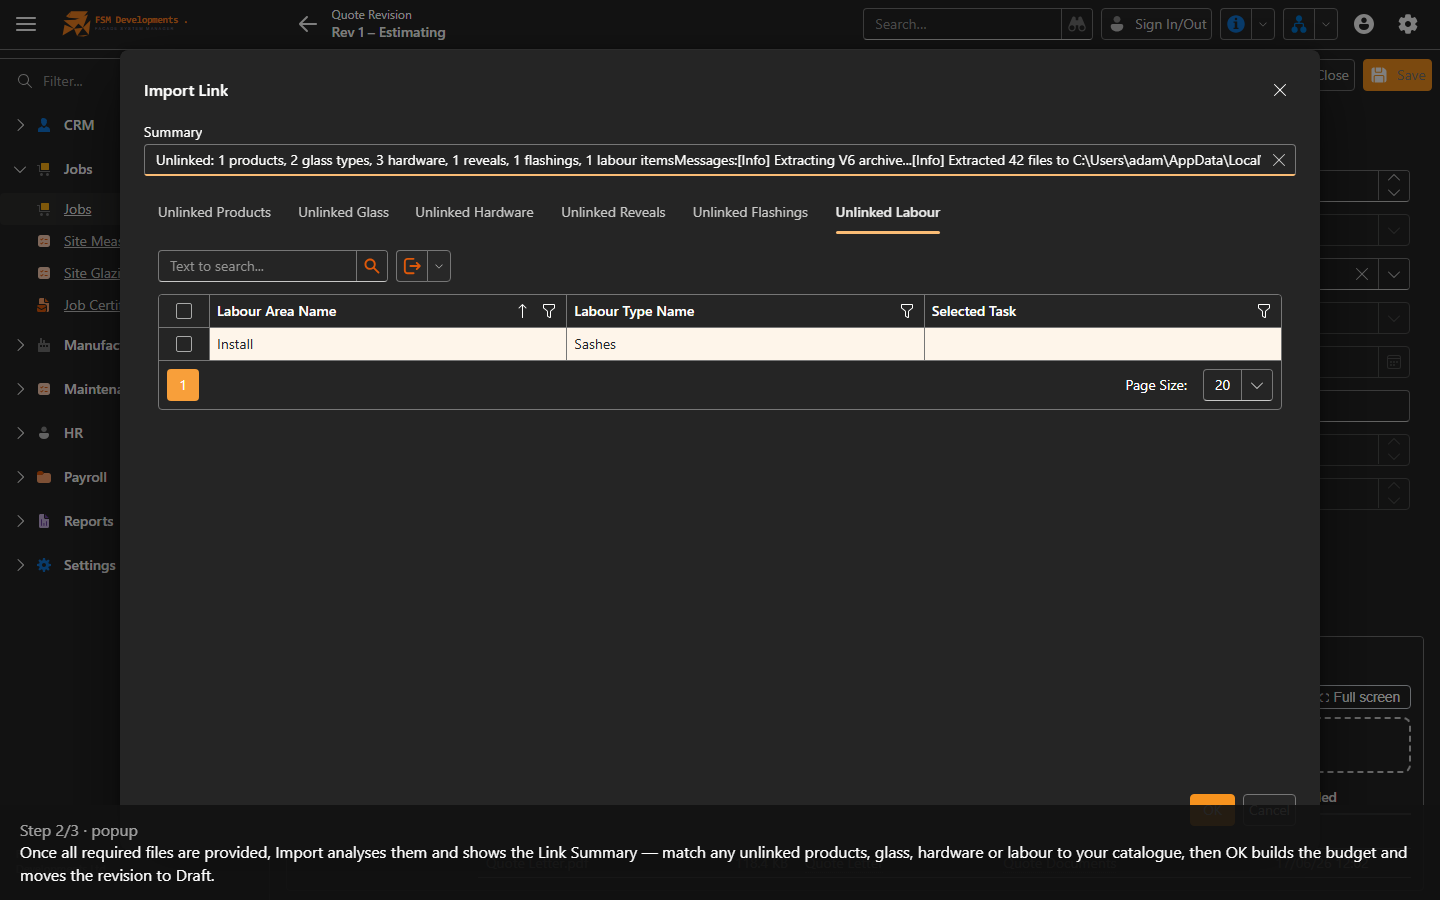Image resolution: width=1440 pixels, height=900 pixels.
Task: Click the Payroll folder icon
Action: tap(44, 477)
